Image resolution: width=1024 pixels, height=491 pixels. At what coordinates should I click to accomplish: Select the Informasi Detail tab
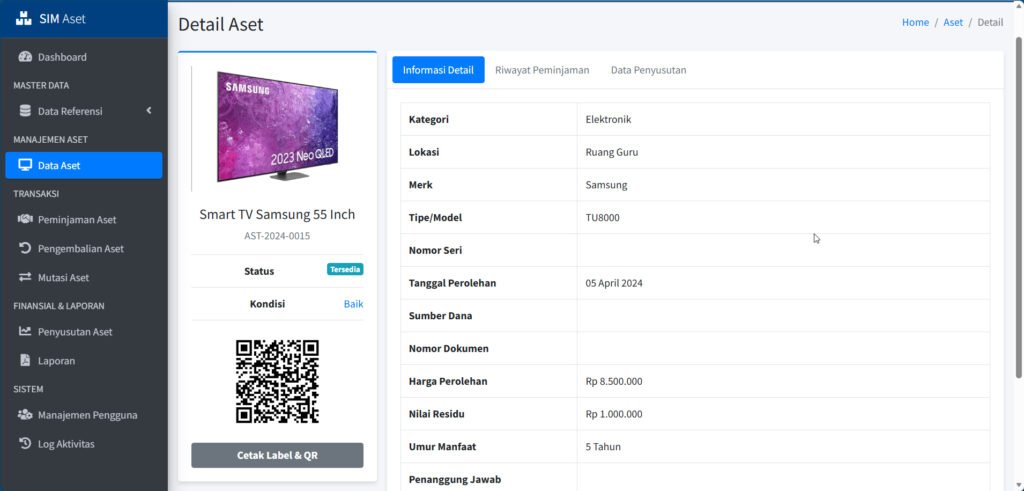[438, 70]
